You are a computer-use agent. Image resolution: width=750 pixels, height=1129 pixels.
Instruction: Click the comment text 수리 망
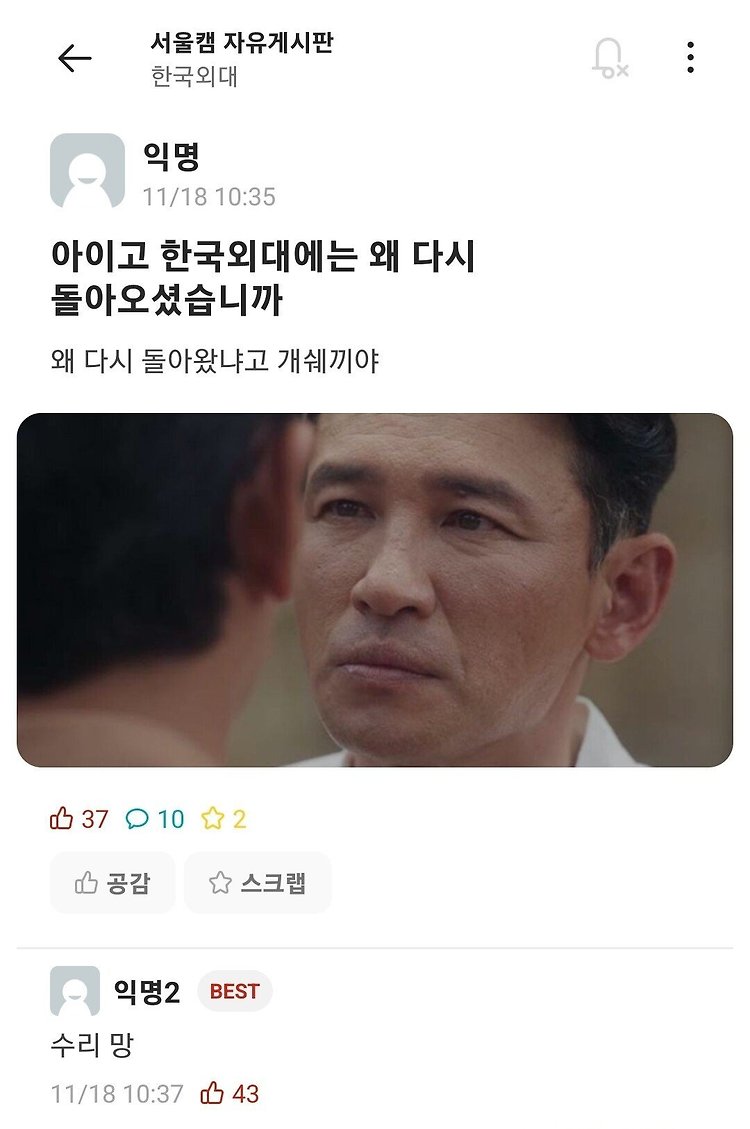[x=92, y=1044]
